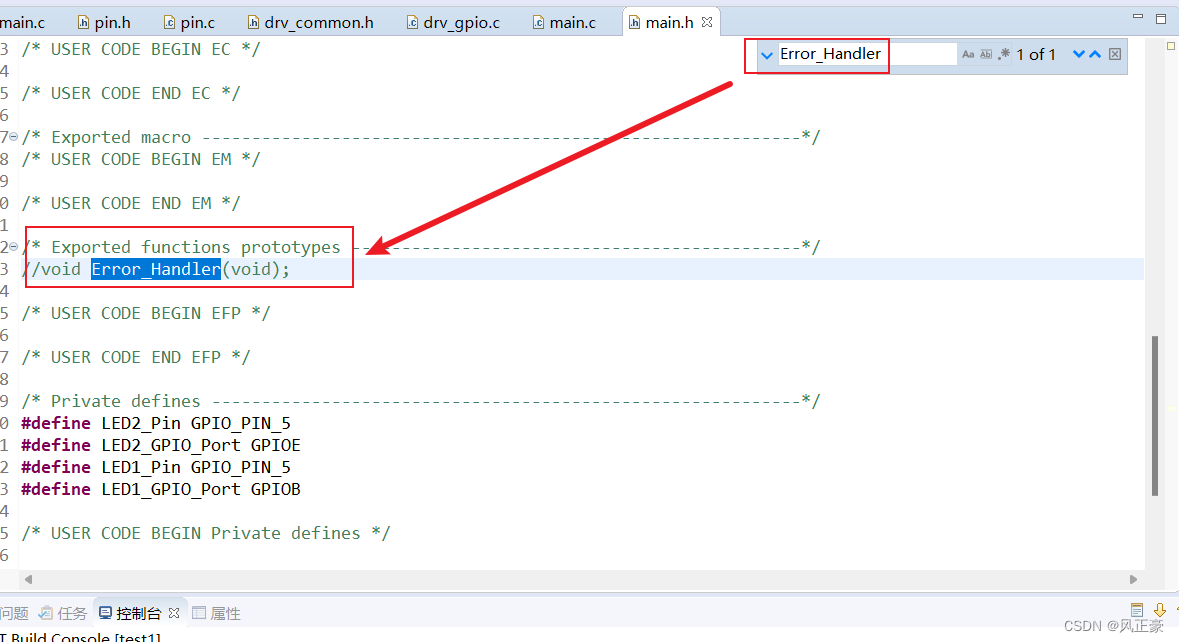Toggle case sensitive search option Aa
The height and width of the screenshot is (642, 1179).
coord(968,54)
